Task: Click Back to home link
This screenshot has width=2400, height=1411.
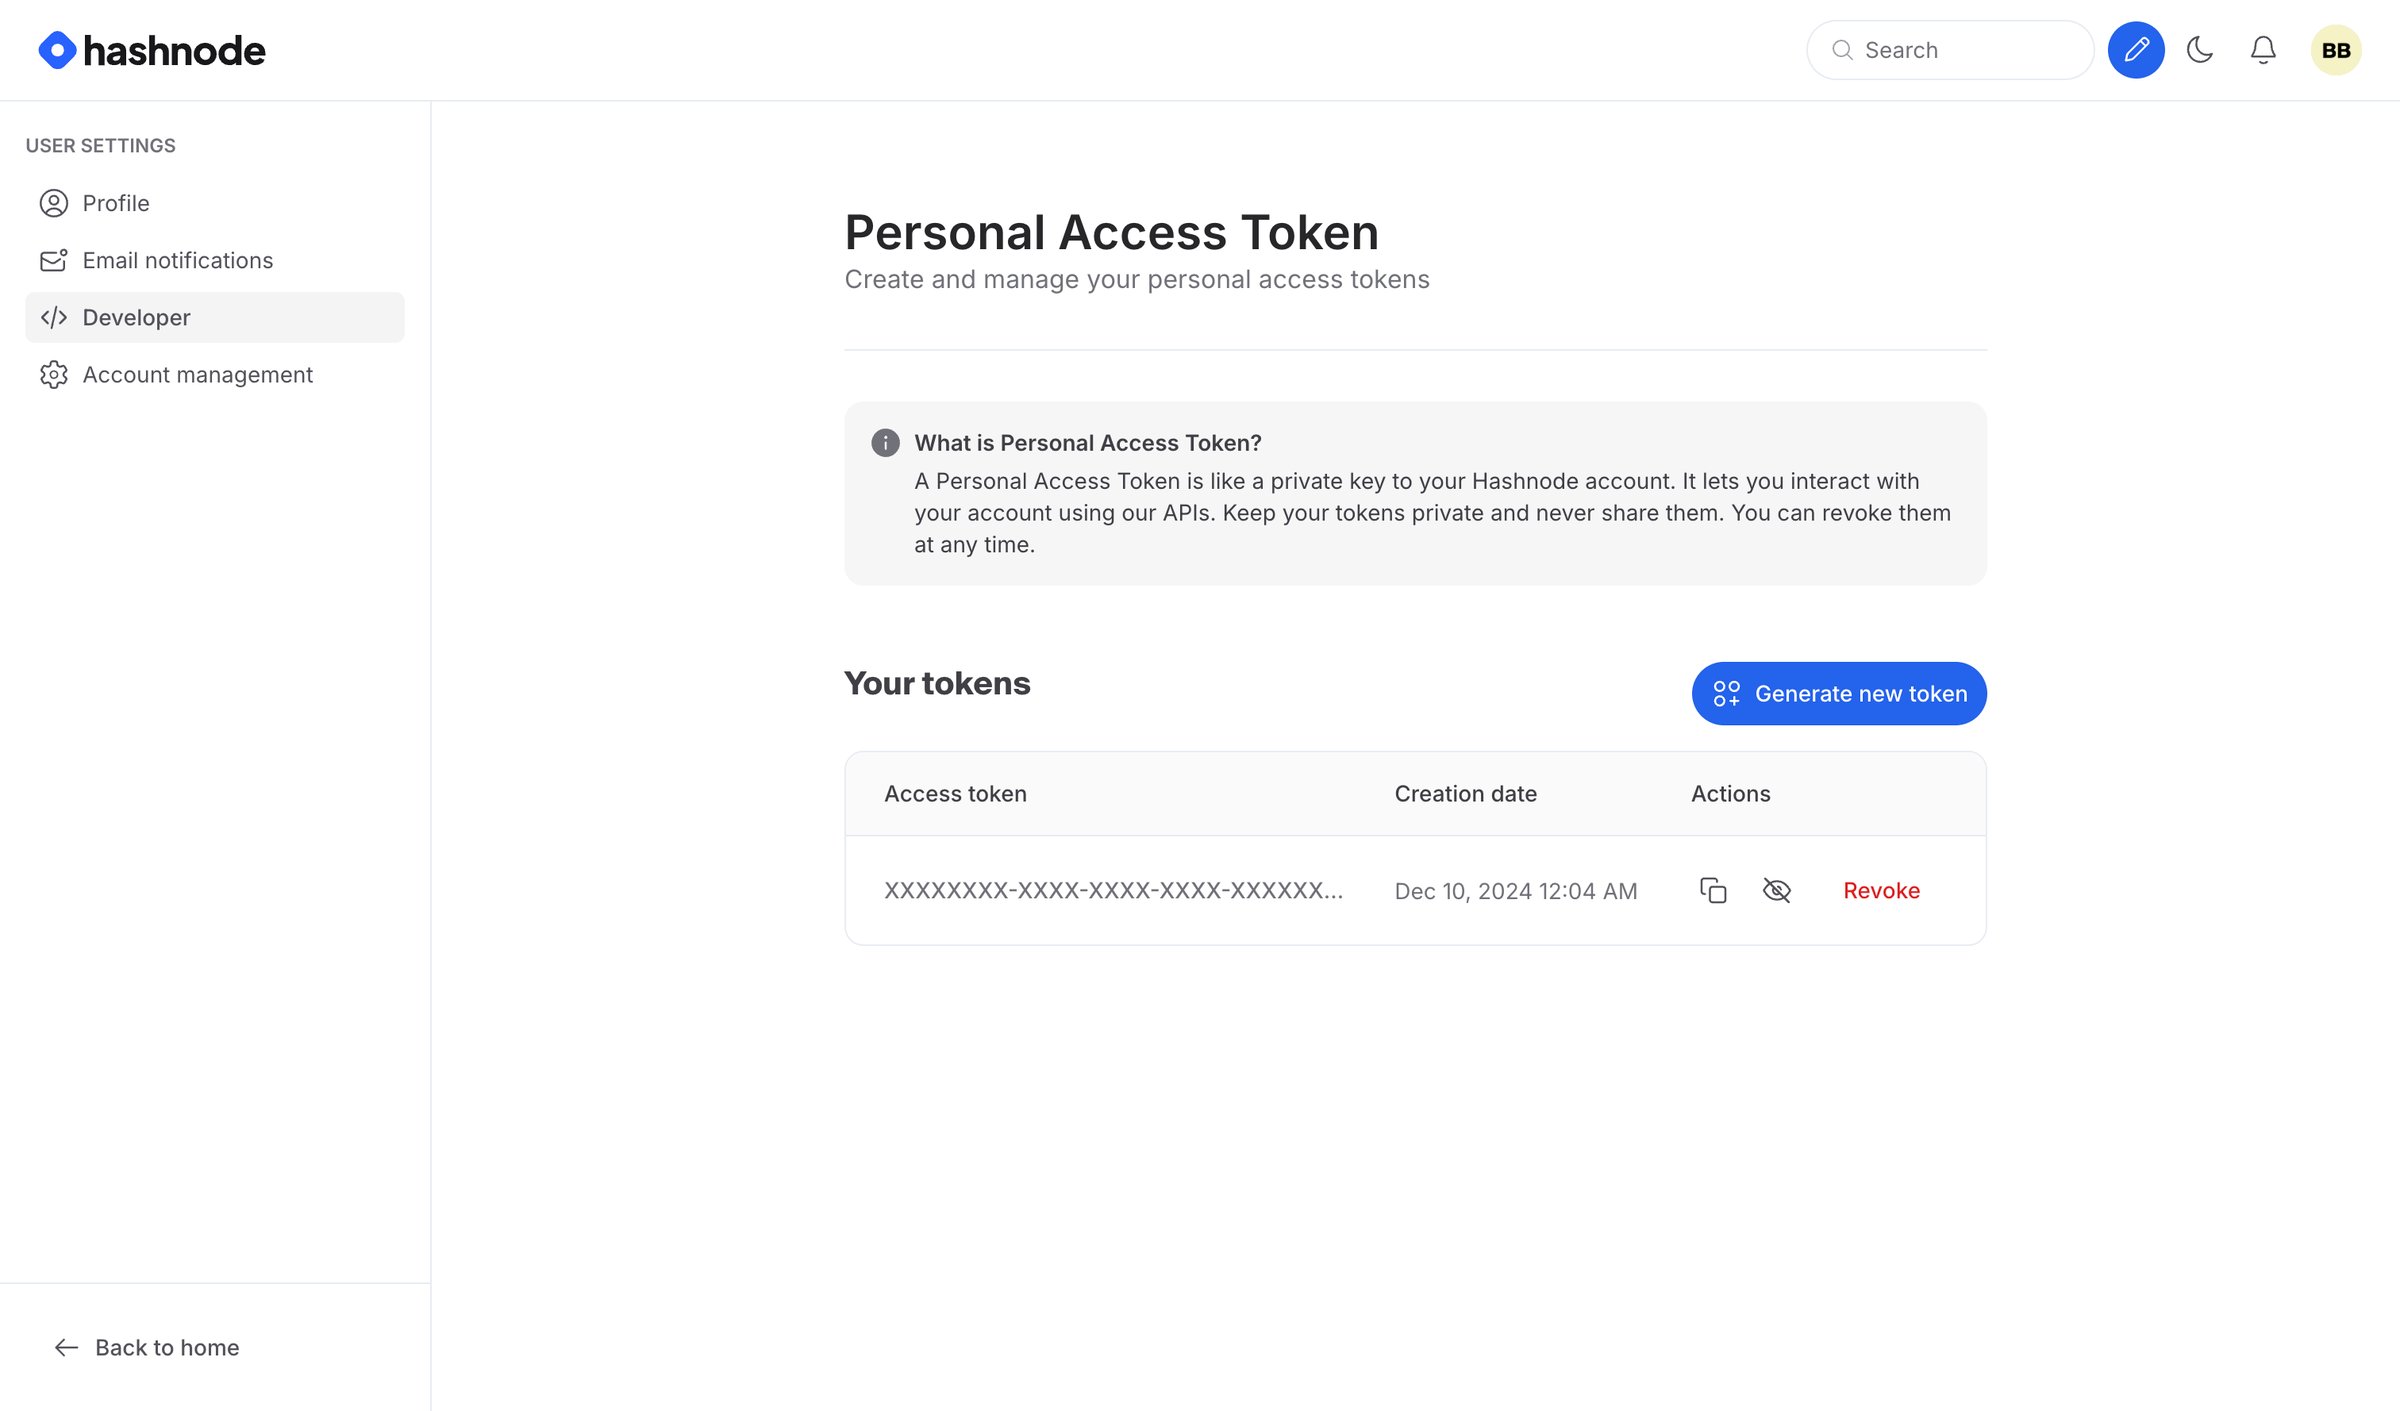Action: pos(147,1347)
